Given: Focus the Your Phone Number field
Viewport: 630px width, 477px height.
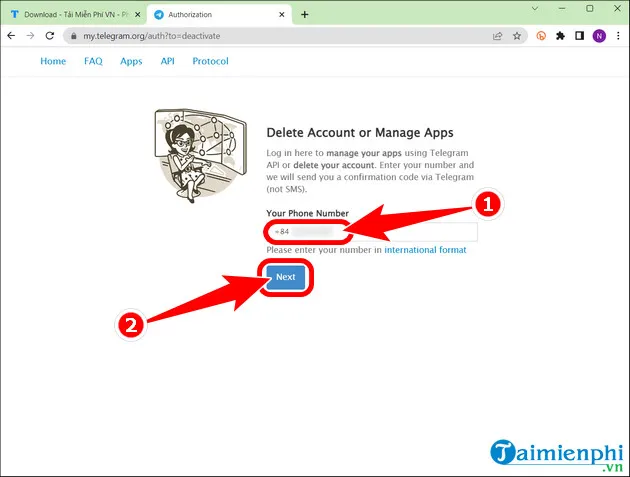Looking at the screenshot, I should (372, 231).
